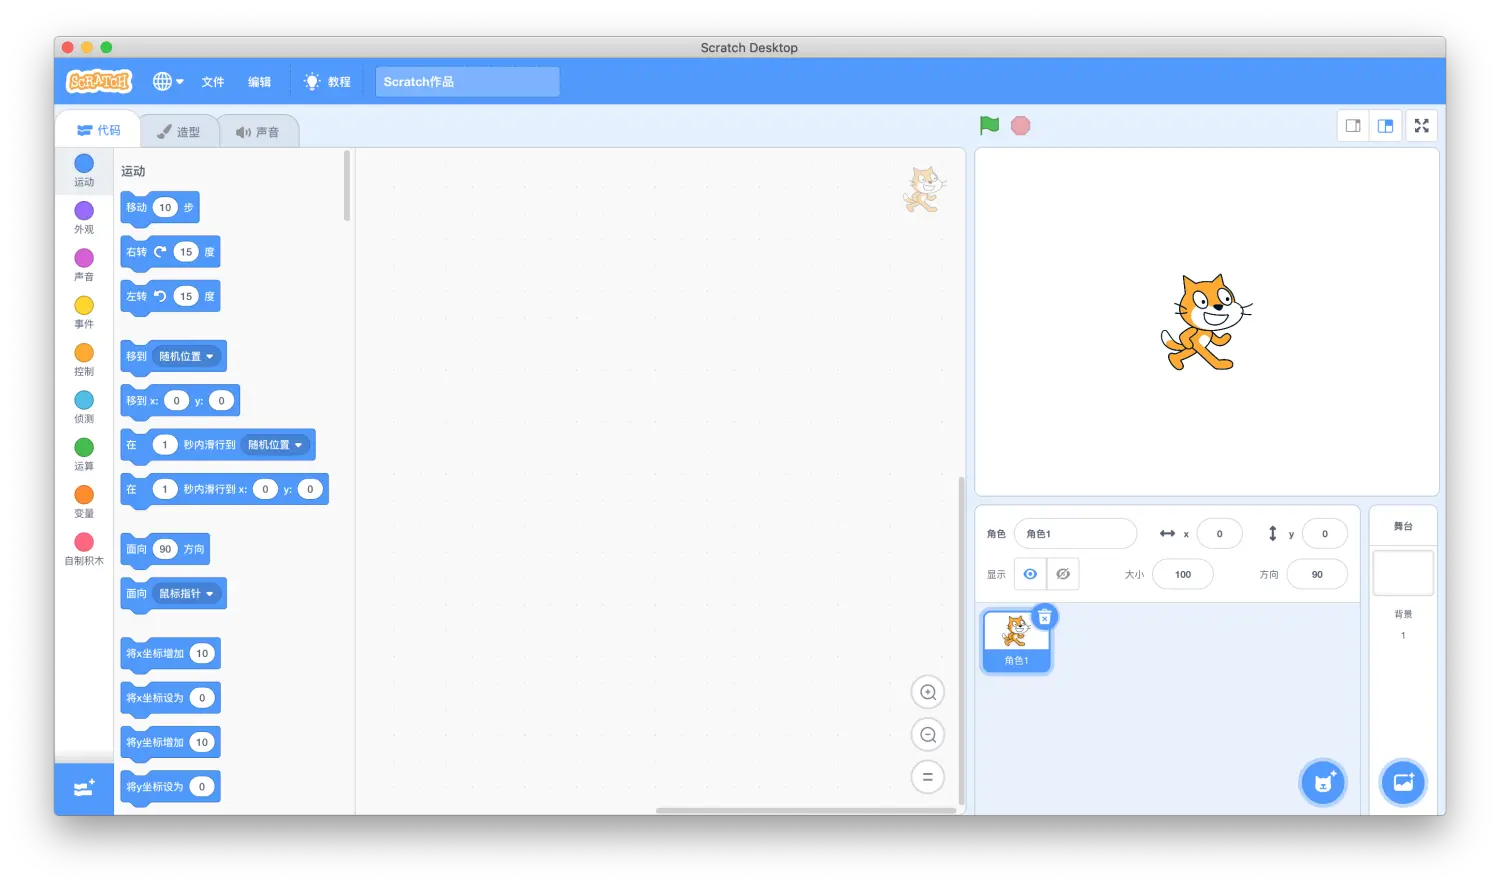Click the workspace horizontal scrollbar
1500x887 pixels.
pos(806,810)
